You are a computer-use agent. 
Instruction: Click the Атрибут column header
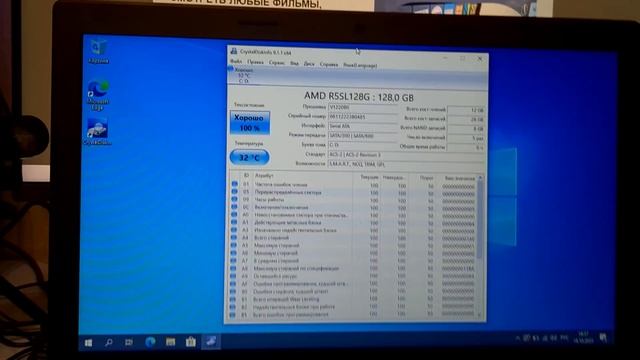pos(264,176)
